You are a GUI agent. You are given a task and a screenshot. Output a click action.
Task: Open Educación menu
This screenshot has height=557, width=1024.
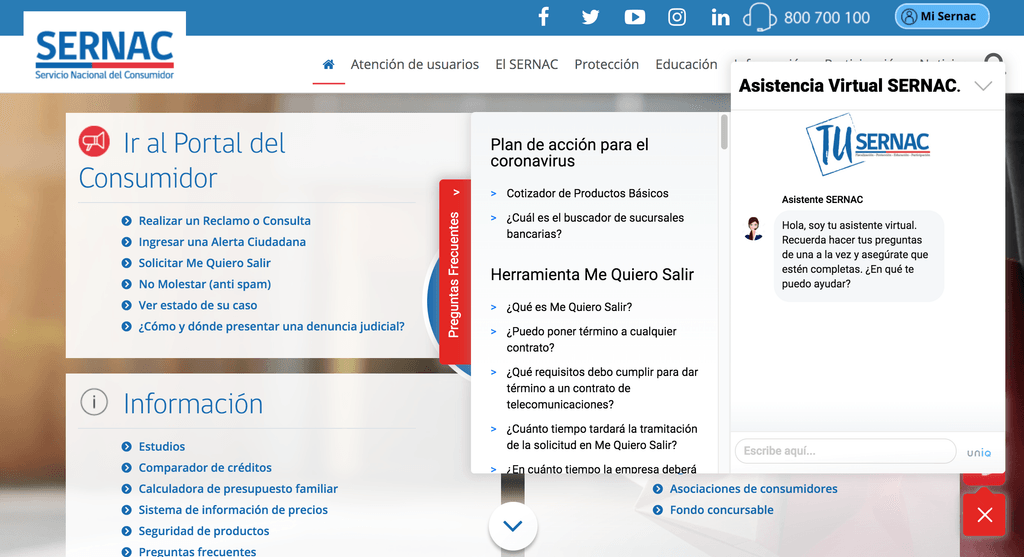pos(686,64)
